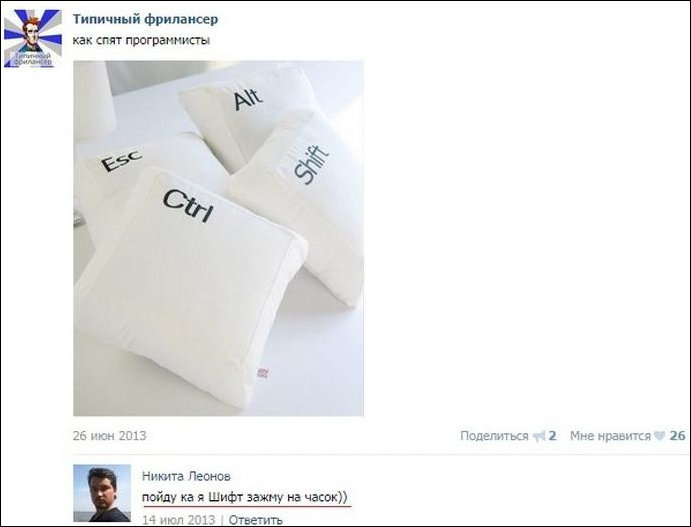This screenshot has height=527, width=691.
Task: Open the pillows photo attachment
Action: click(x=219, y=238)
